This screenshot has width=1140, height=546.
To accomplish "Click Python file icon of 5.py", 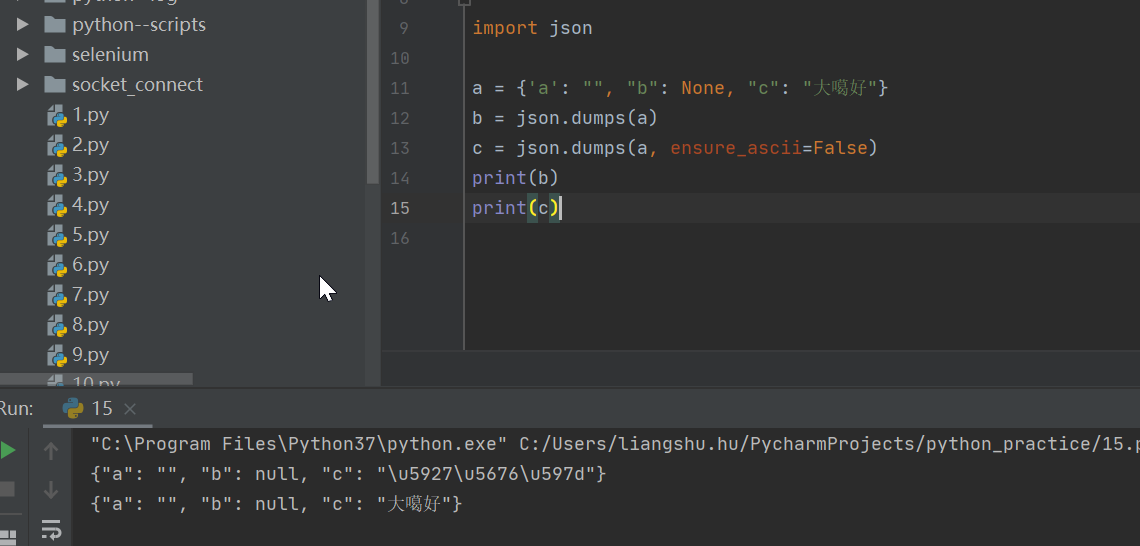I will [57, 236].
